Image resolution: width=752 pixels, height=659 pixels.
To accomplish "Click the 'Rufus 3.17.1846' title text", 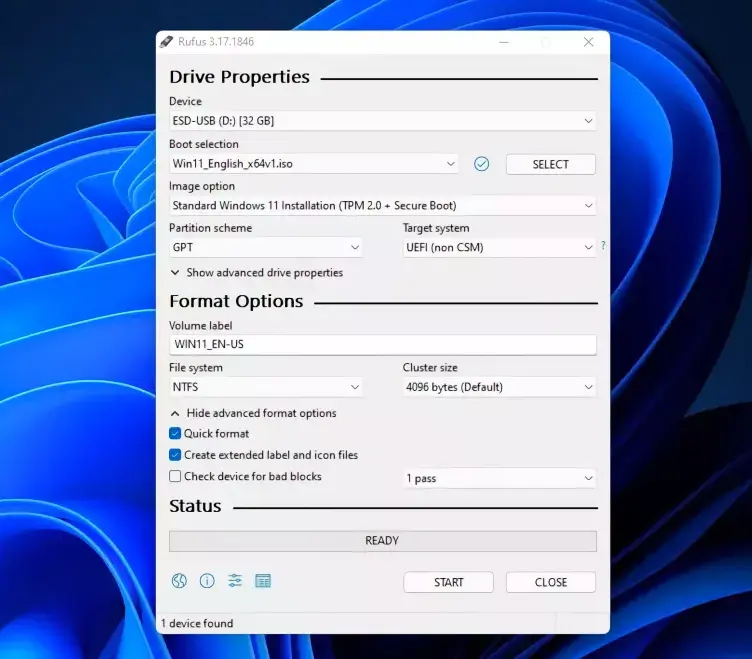I will click(x=216, y=42).
